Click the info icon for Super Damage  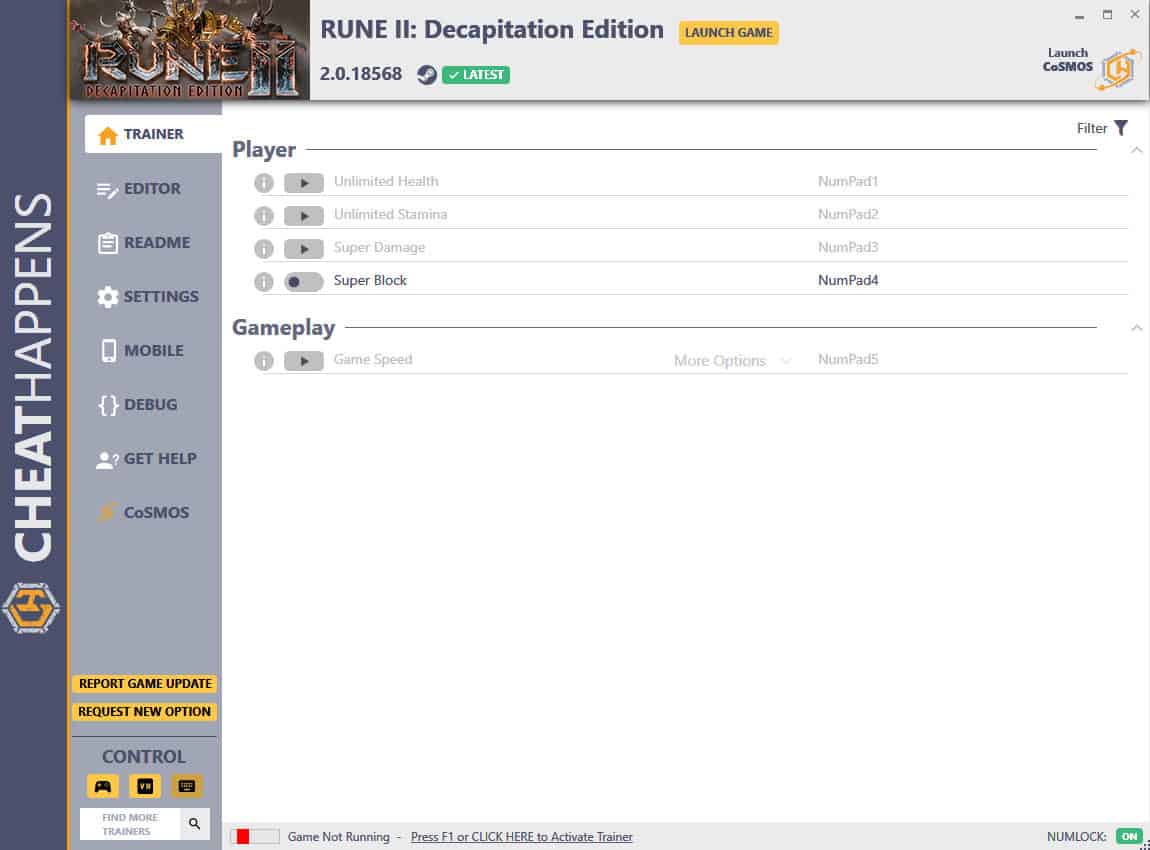(x=263, y=249)
